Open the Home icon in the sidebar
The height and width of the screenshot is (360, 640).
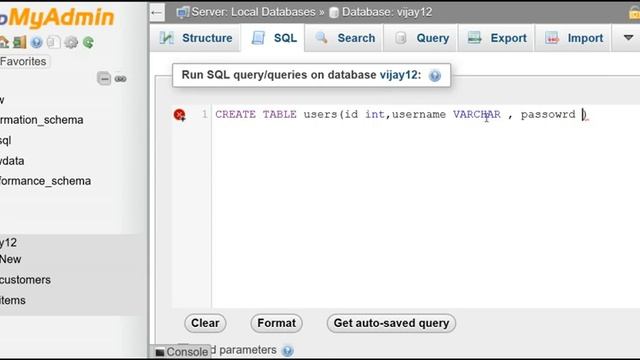pos(4,42)
